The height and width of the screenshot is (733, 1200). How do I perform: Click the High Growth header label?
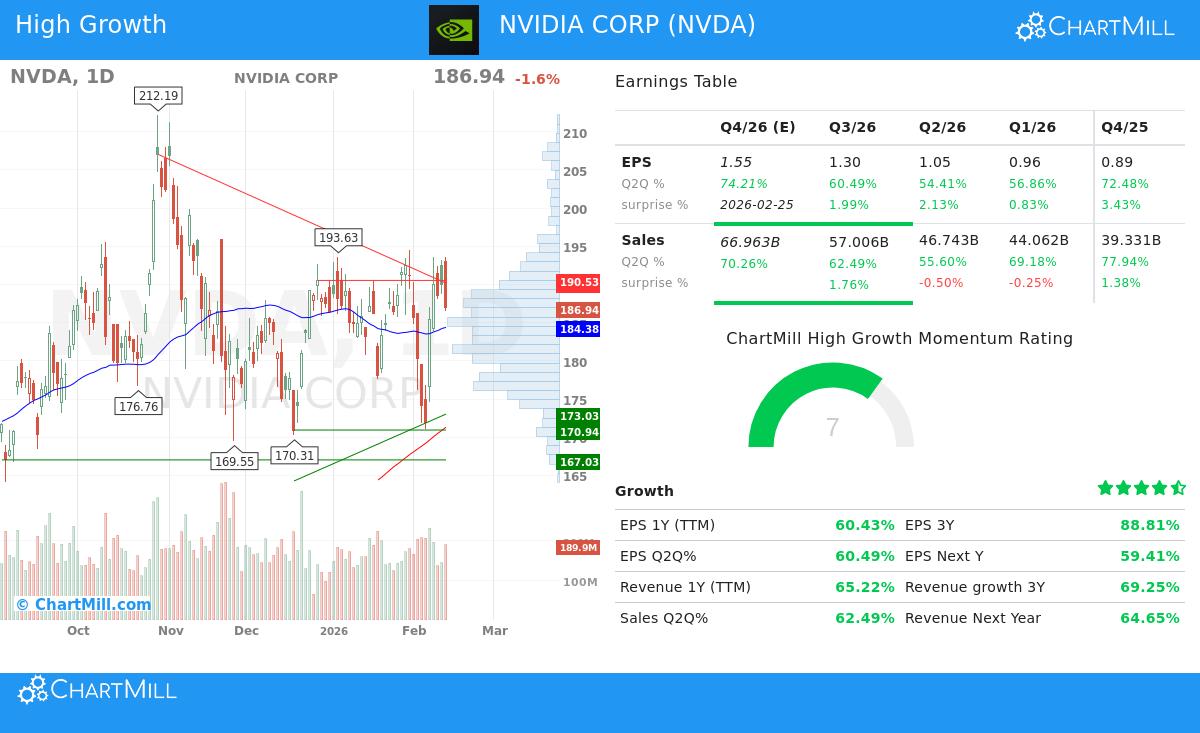[91, 24]
